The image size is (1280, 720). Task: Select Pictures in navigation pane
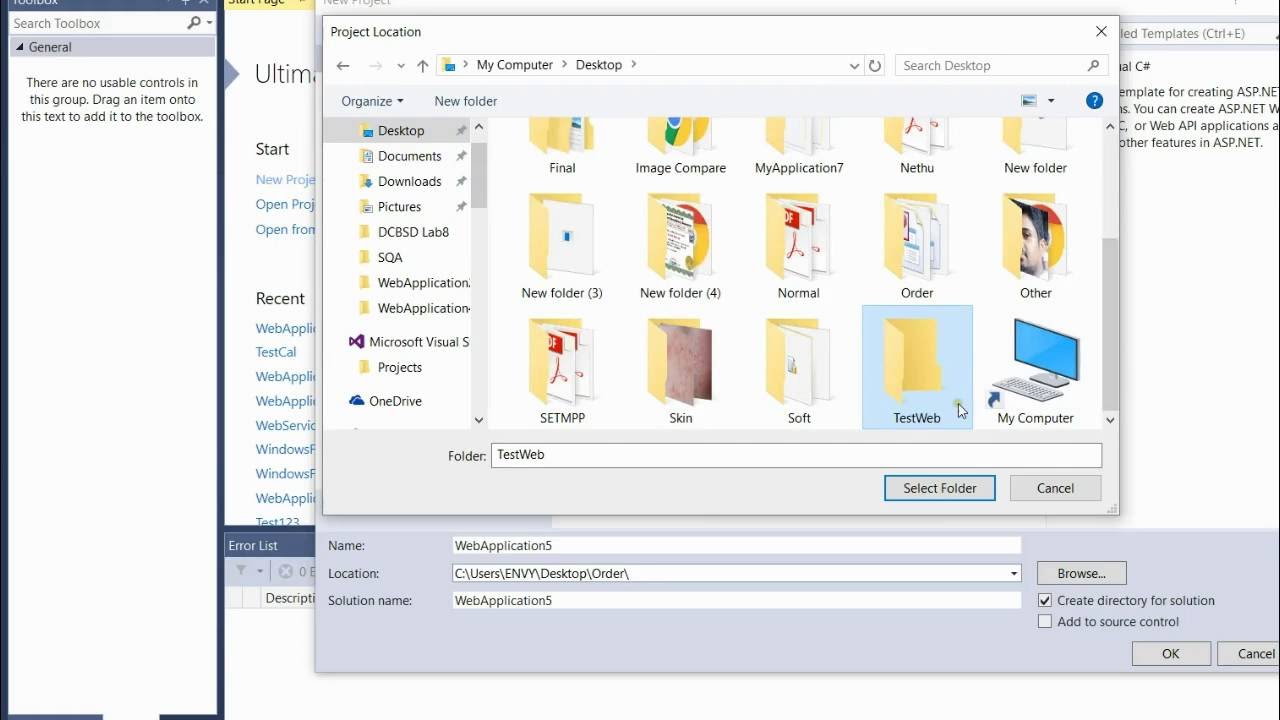pyautogui.click(x=400, y=206)
